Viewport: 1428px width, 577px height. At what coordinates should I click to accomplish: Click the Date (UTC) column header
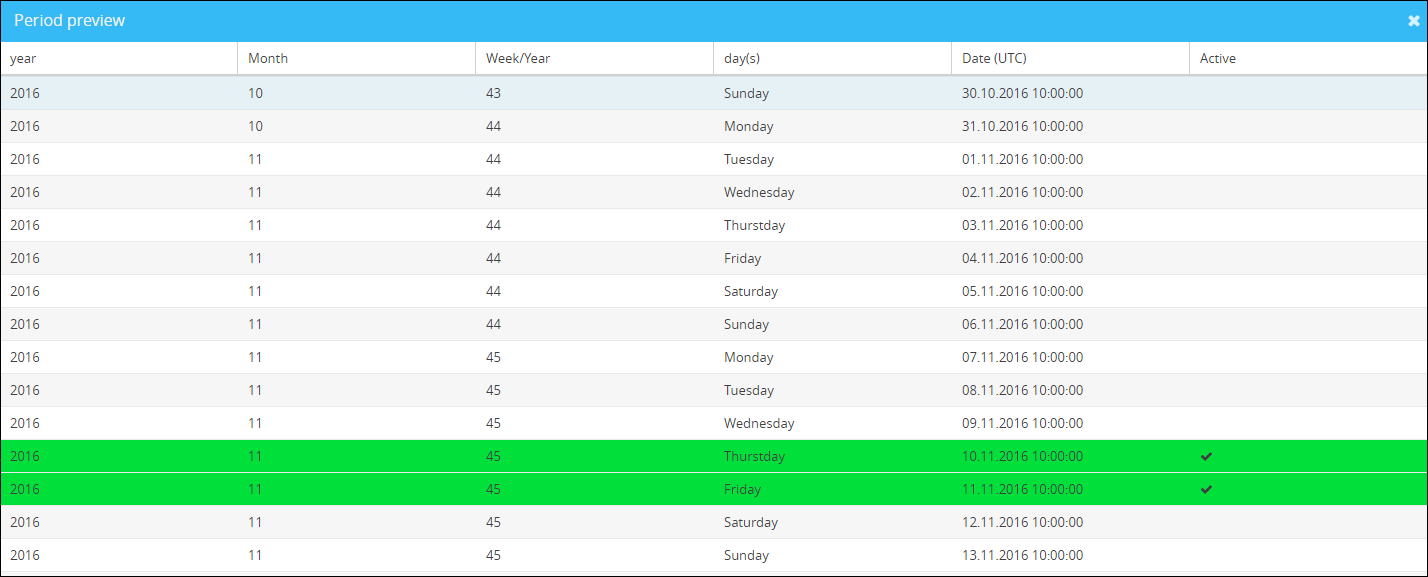point(995,58)
